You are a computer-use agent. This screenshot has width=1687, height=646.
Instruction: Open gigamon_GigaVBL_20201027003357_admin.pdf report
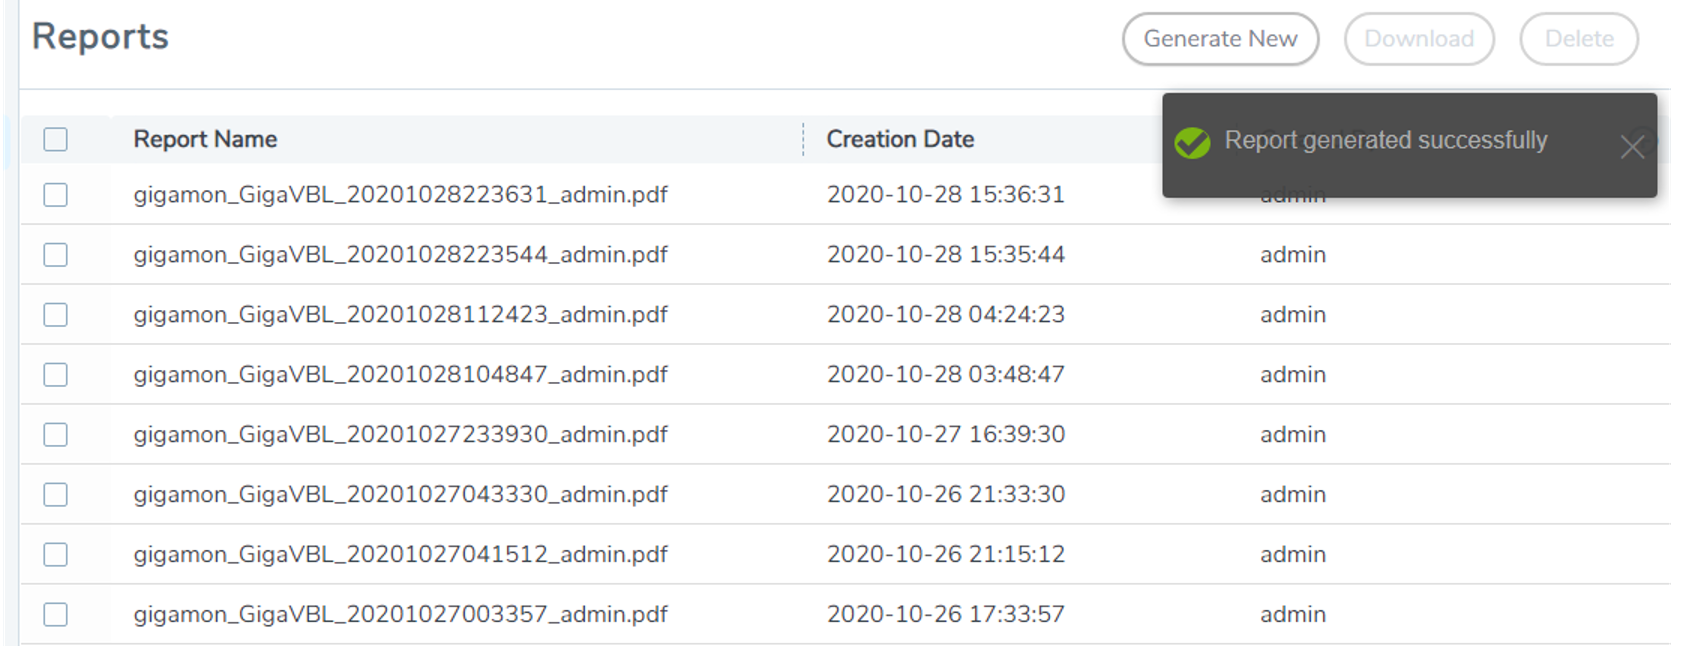pos(400,615)
